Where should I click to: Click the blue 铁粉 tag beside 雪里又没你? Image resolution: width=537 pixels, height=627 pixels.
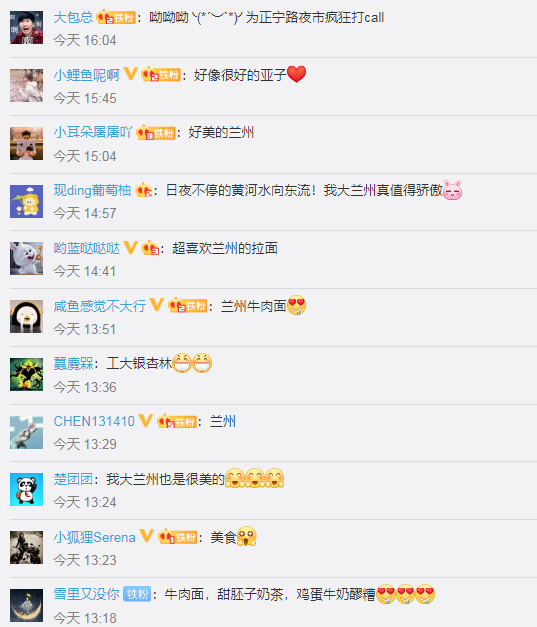click(137, 594)
